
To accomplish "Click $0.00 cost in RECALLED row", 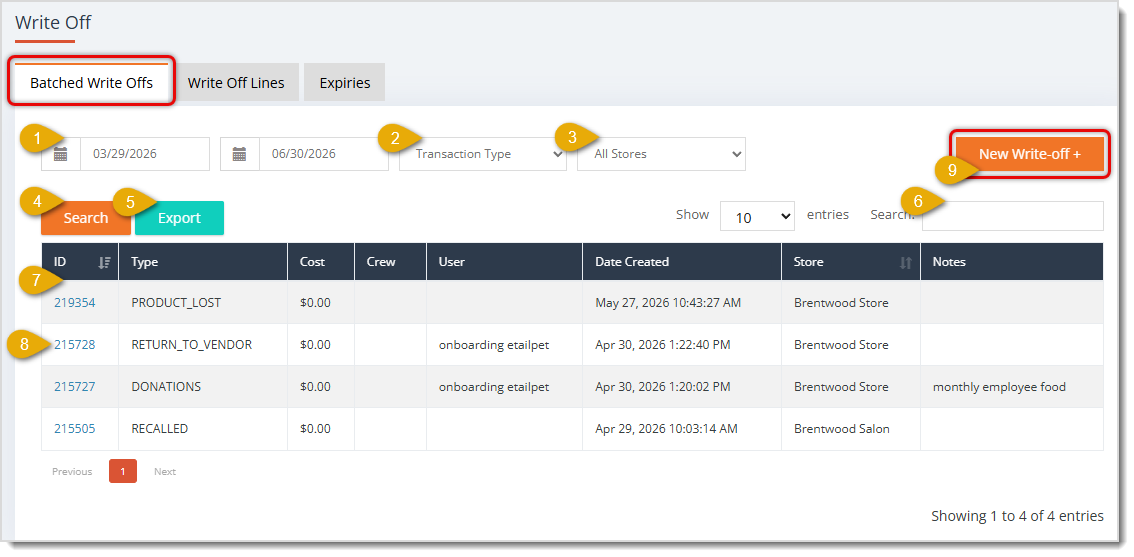I will click(315, 428).
